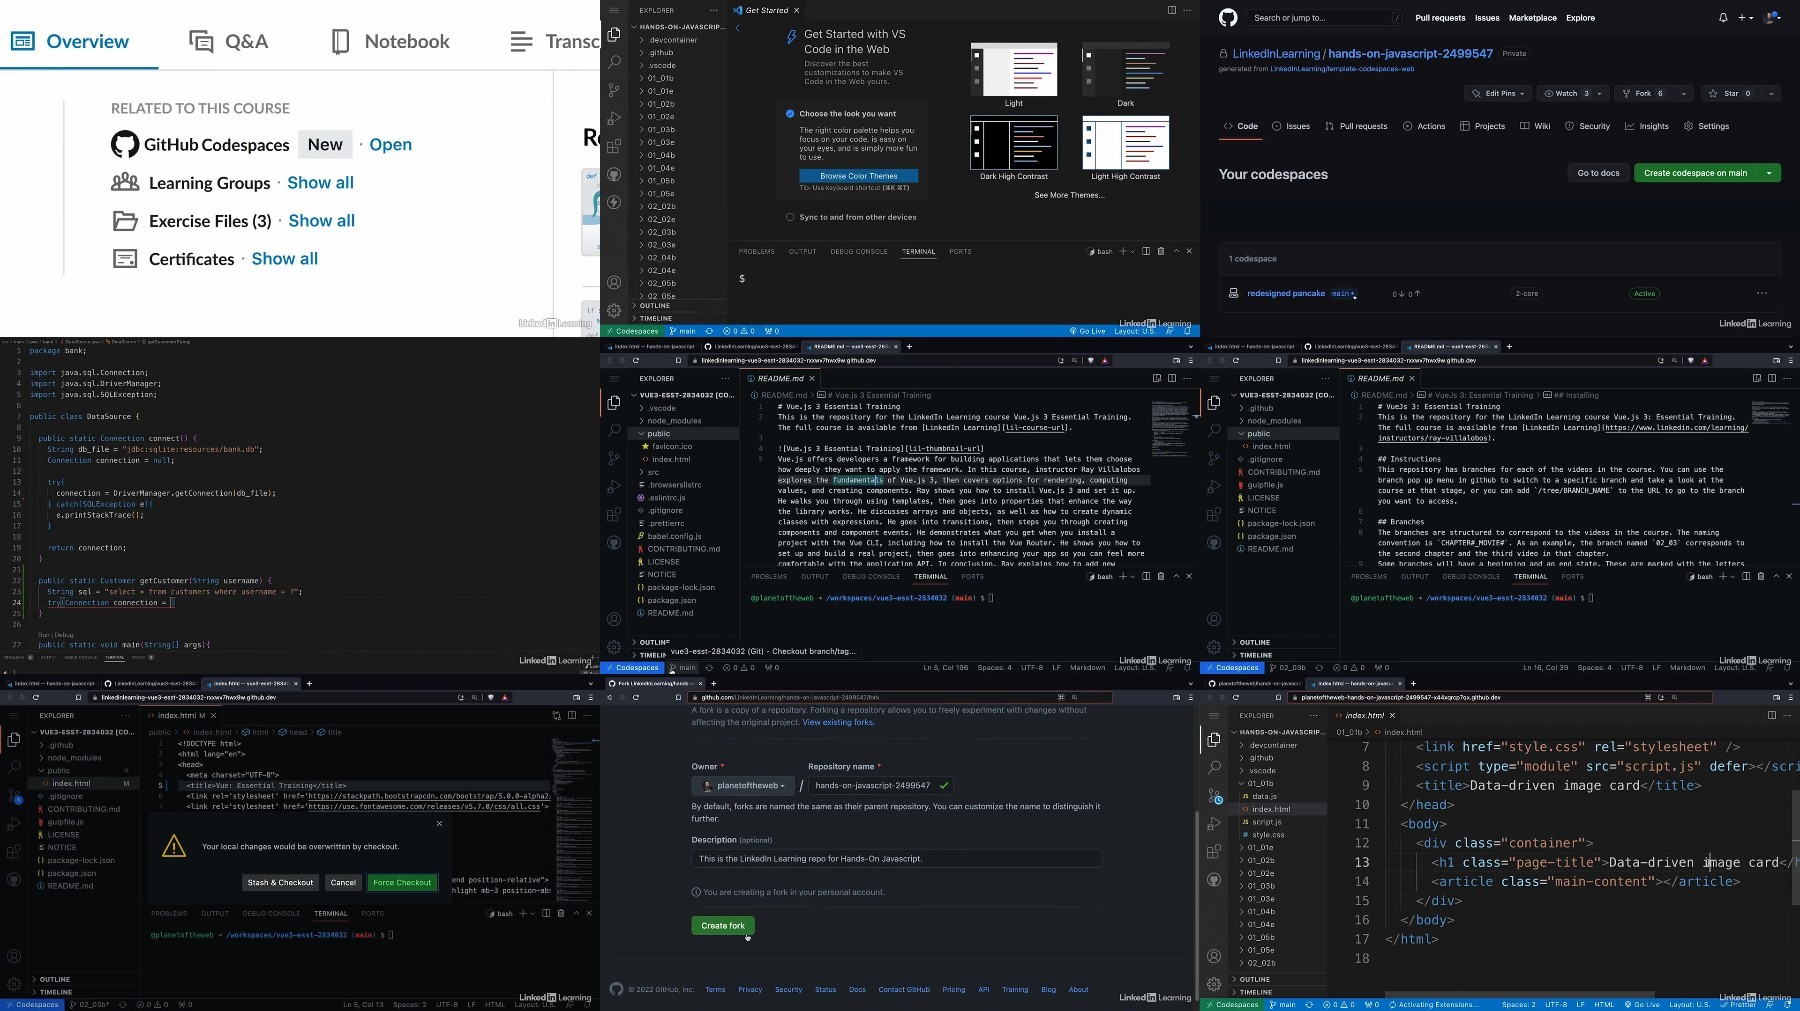Open the plus create-new menu in GitHub header

point(1745,18)
